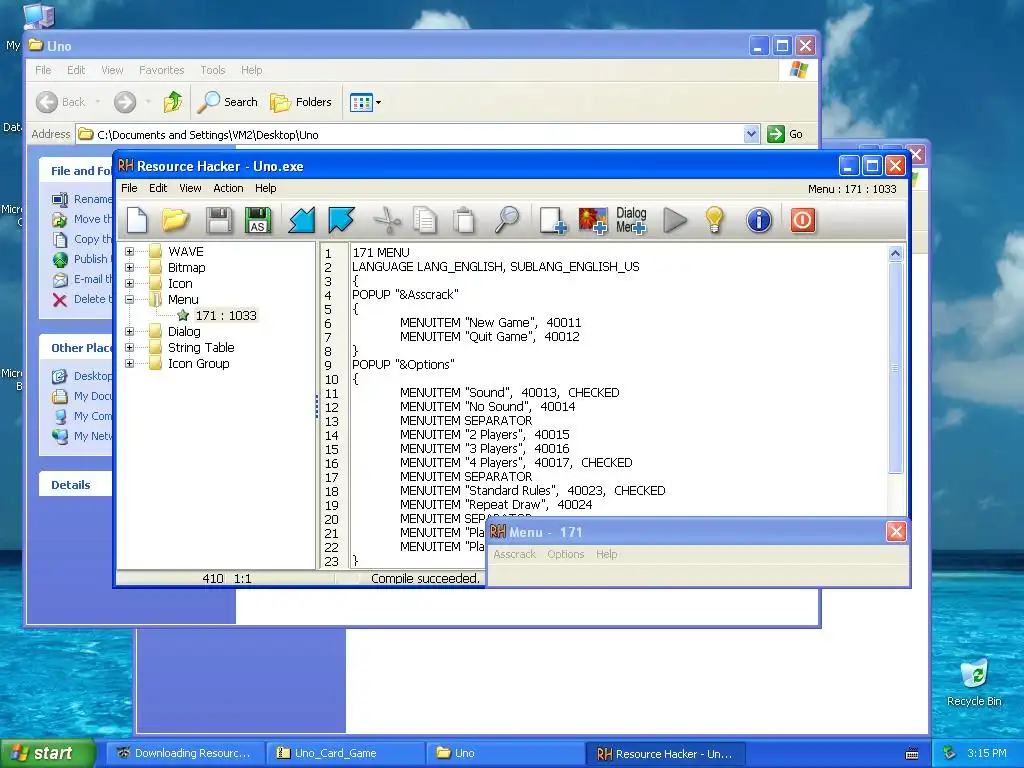The height and width of the screenshot is (768, 1024).
Task: Expand the Icon tree folder
Action: [129, 283]
